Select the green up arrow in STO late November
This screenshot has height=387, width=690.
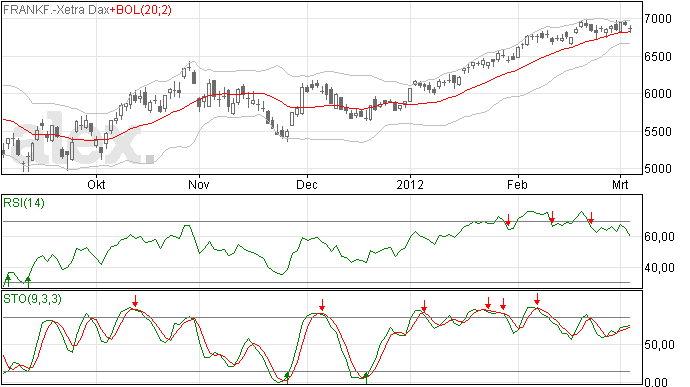(x=287, y=377)
